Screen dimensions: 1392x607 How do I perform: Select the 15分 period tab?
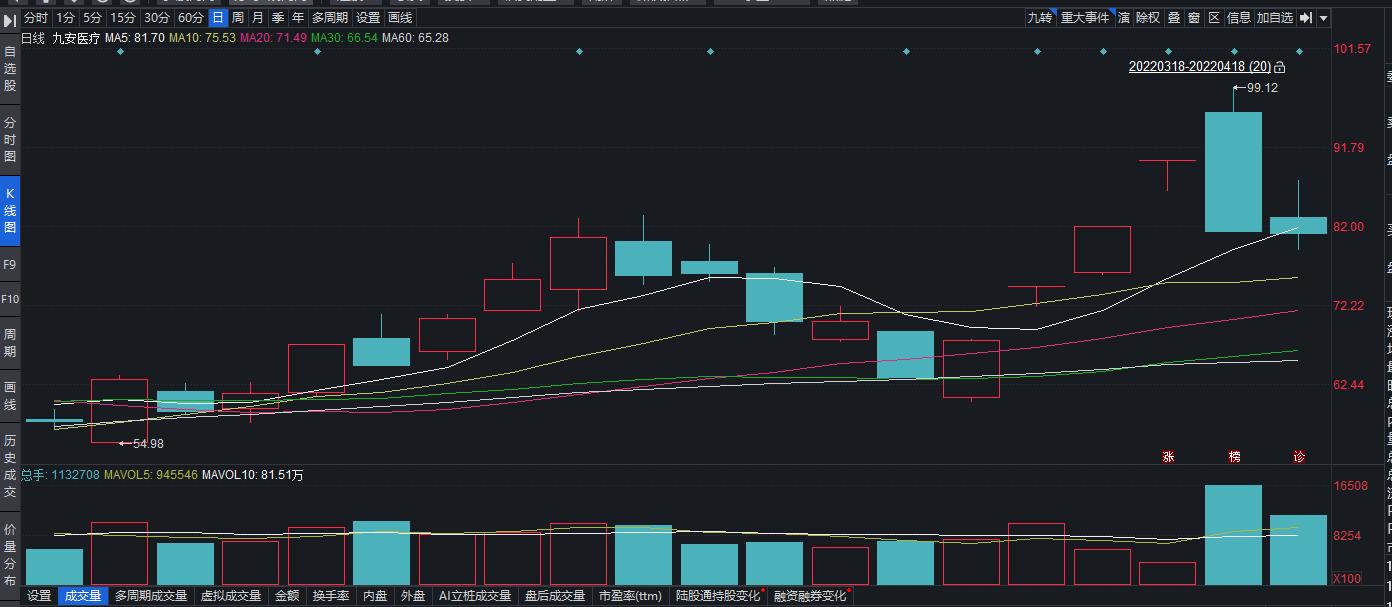click(123, 18)
